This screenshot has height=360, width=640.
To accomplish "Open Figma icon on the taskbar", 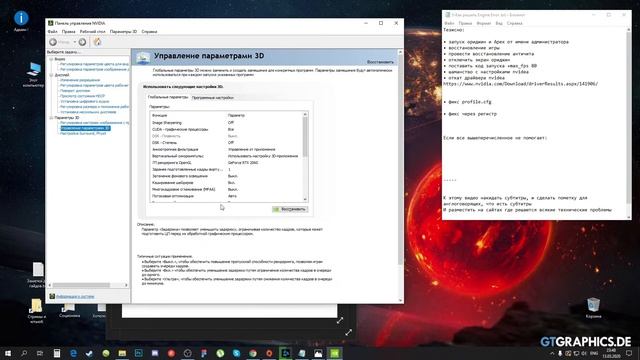I will (204, 353).
